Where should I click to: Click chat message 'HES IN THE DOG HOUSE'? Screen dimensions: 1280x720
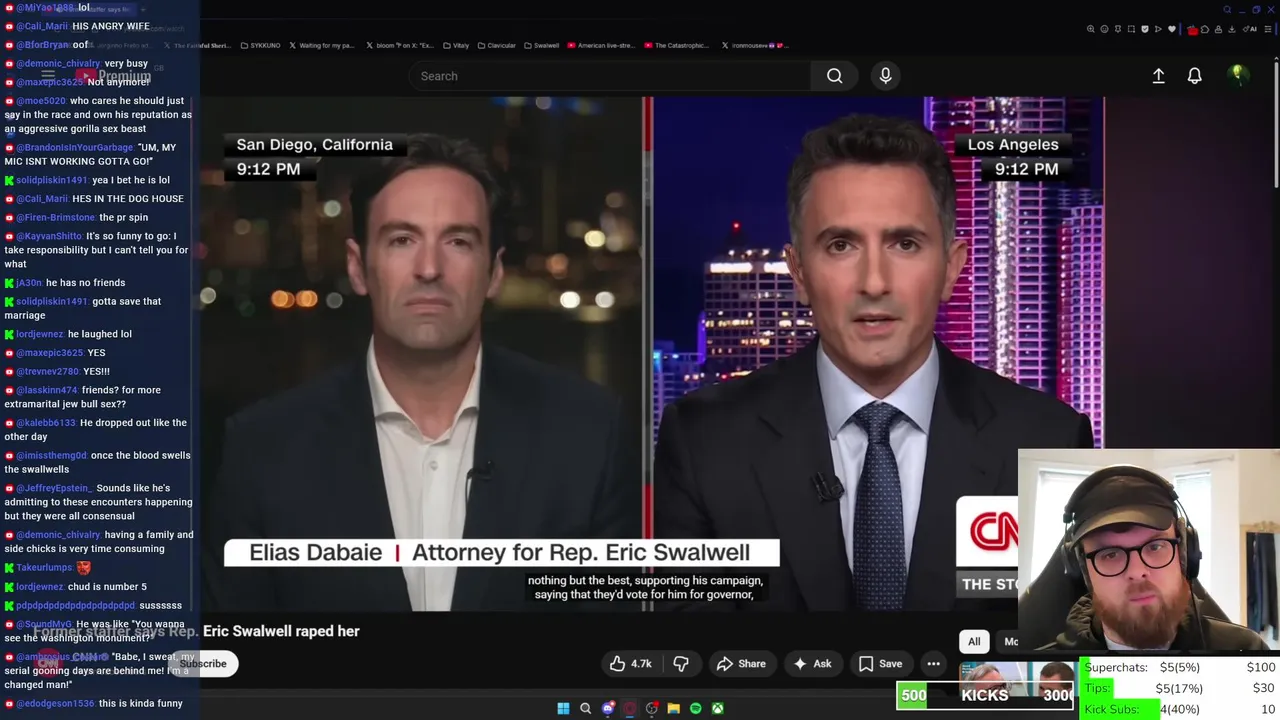pos(128,199)
